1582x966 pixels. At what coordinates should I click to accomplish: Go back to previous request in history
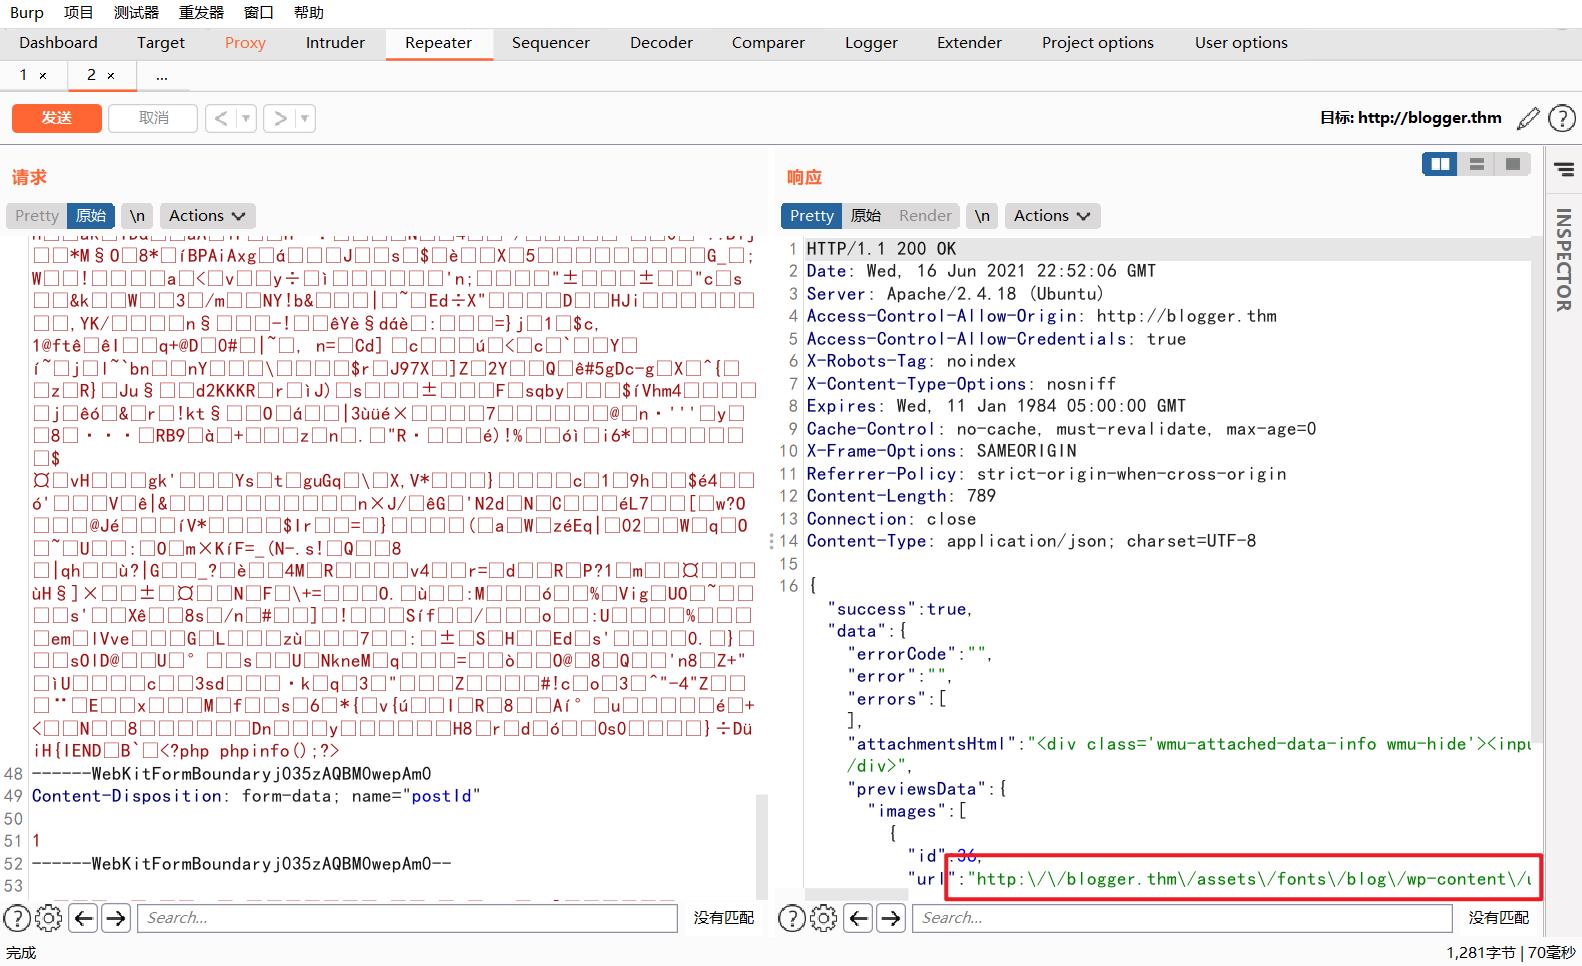(221, 118)
